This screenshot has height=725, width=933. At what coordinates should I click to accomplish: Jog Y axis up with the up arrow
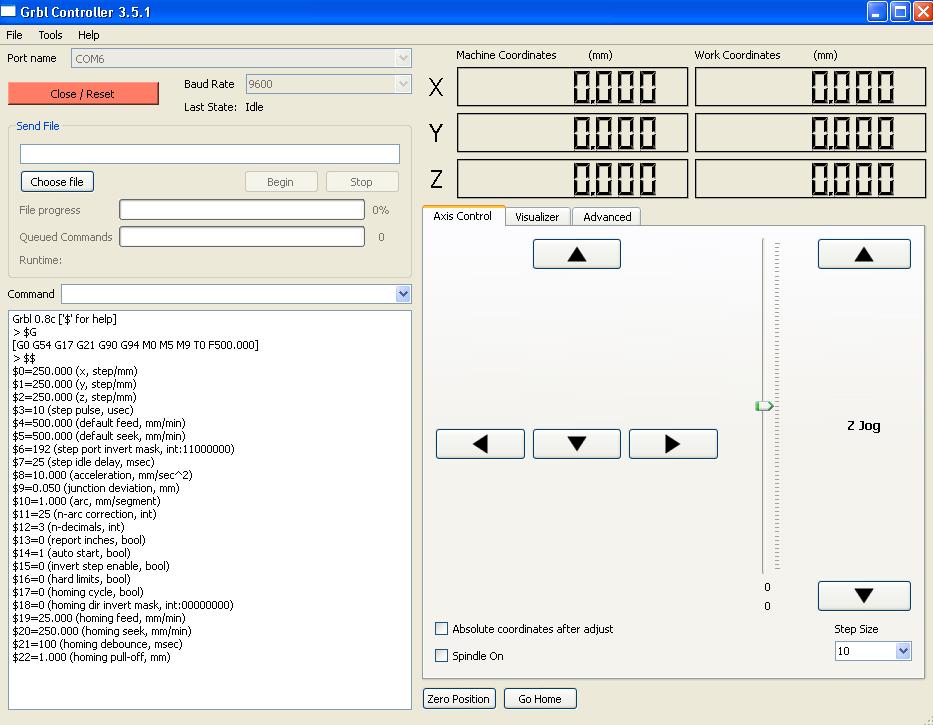click(x=577, y=254)
